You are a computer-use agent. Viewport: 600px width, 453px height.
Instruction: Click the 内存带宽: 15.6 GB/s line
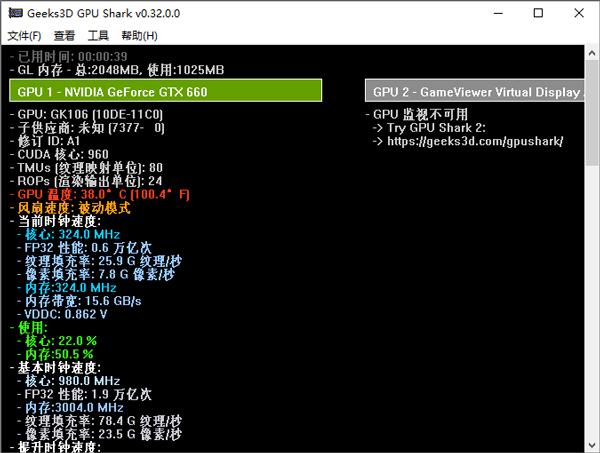point(80,301)
